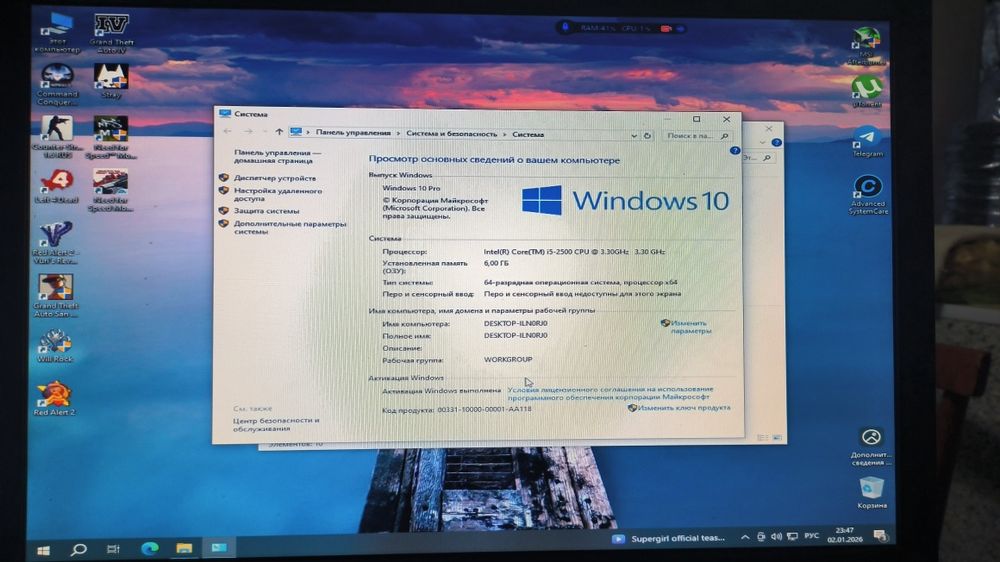Go to Панель управления домашняя страница
Image resolution: width=1000 pixels, height=562 pixels.
(277, 156)
